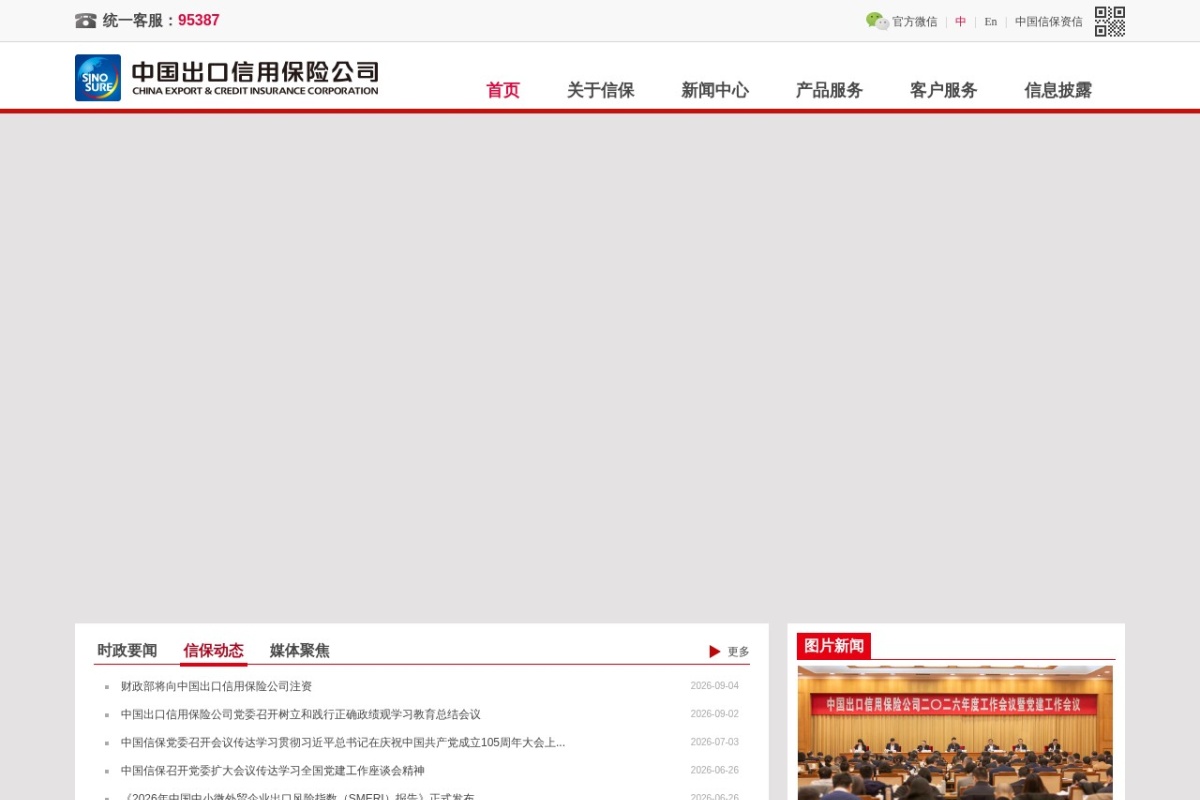Open the 首页 navigation item

(503, 90)
